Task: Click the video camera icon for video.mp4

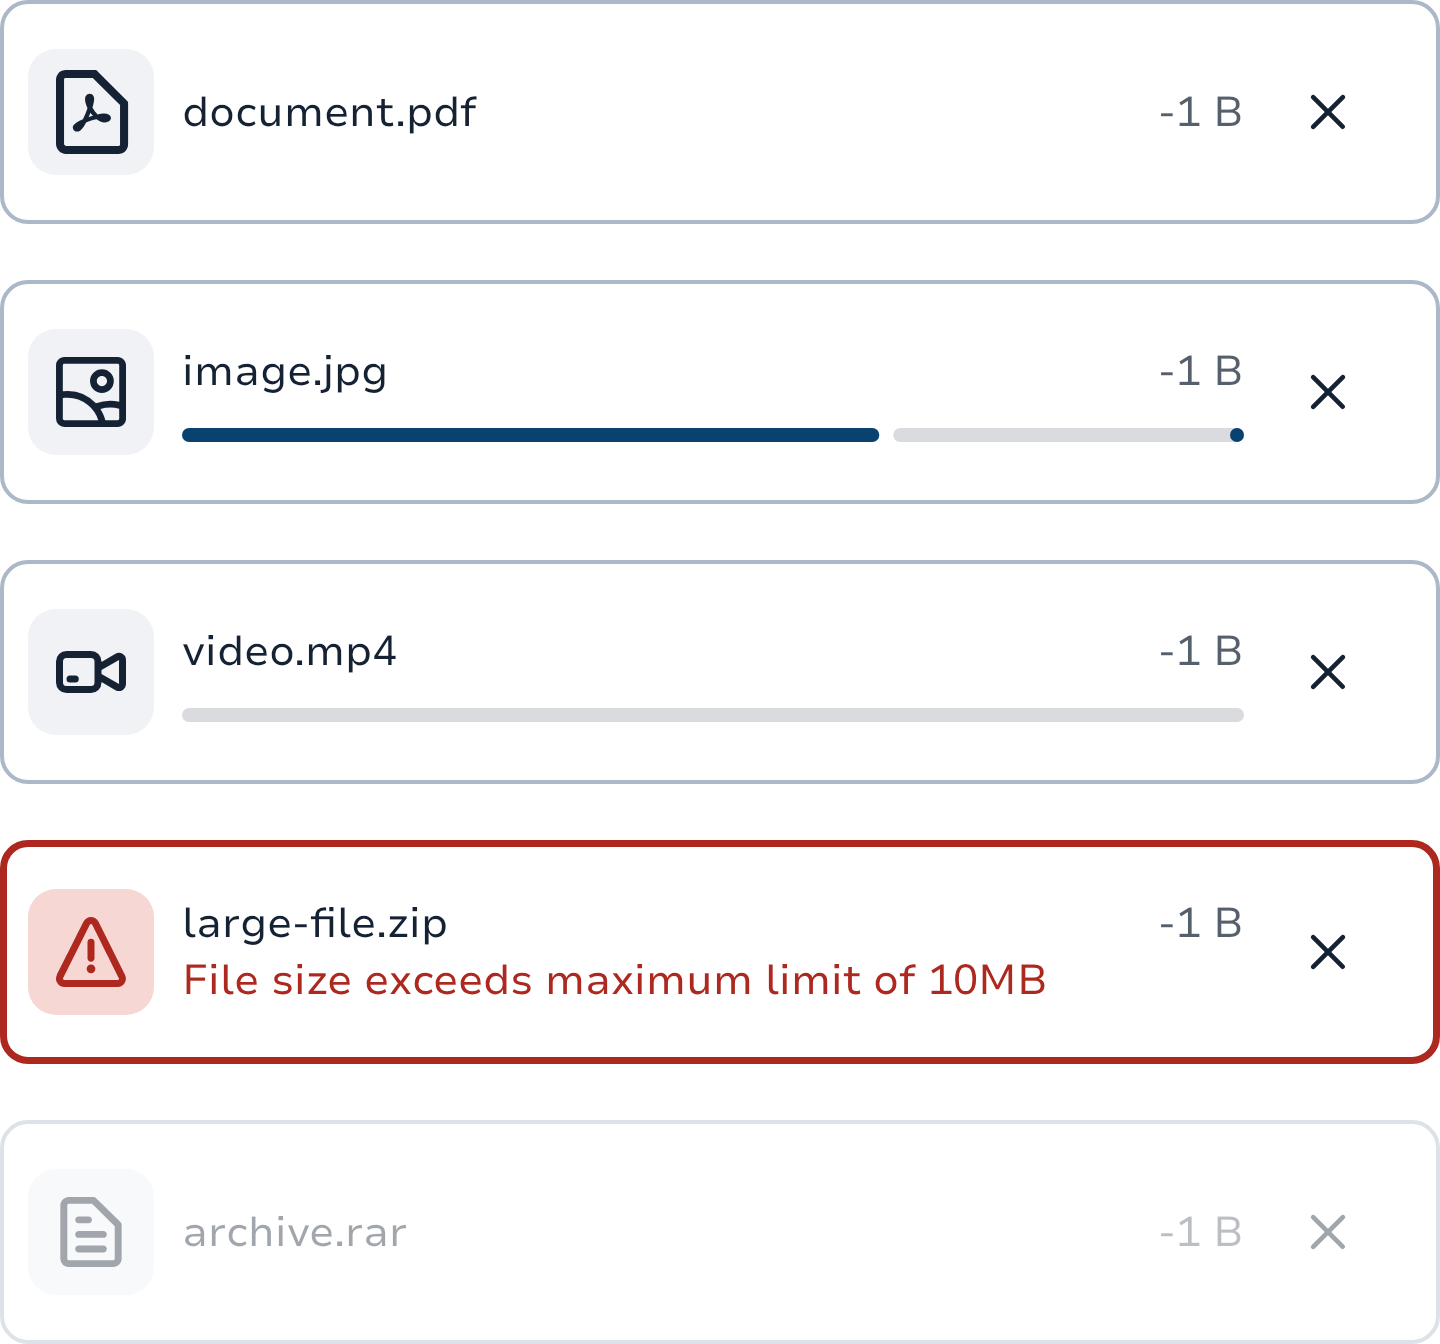Action: (x=91, y=672)
